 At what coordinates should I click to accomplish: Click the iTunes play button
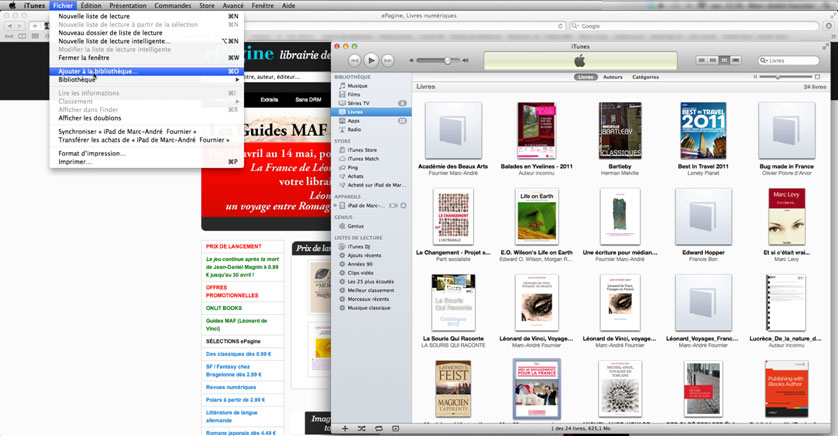371,60
